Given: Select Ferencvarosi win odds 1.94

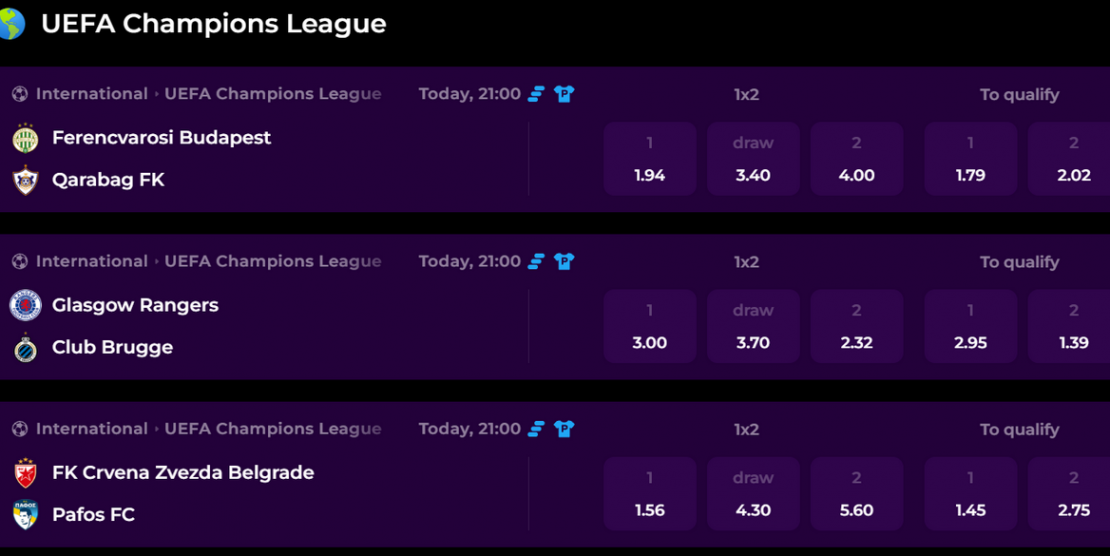Looking at the screenshot, I should 650,159.
